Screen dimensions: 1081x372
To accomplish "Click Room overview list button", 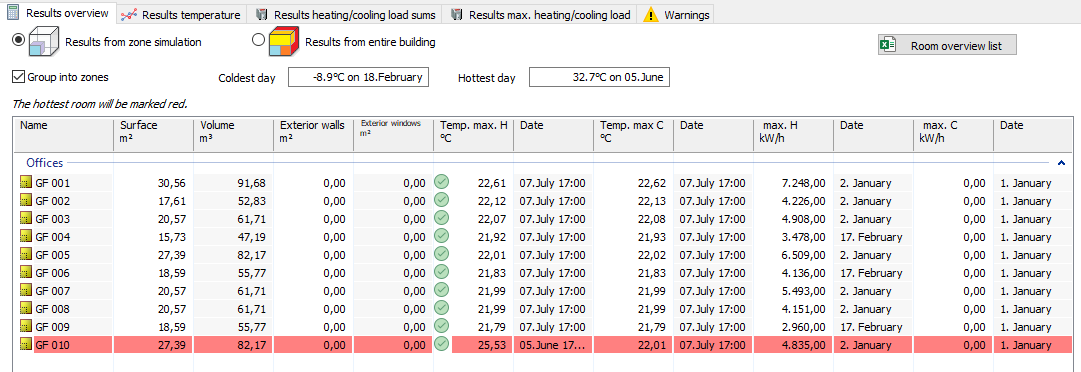I will [x=947, y=45].
